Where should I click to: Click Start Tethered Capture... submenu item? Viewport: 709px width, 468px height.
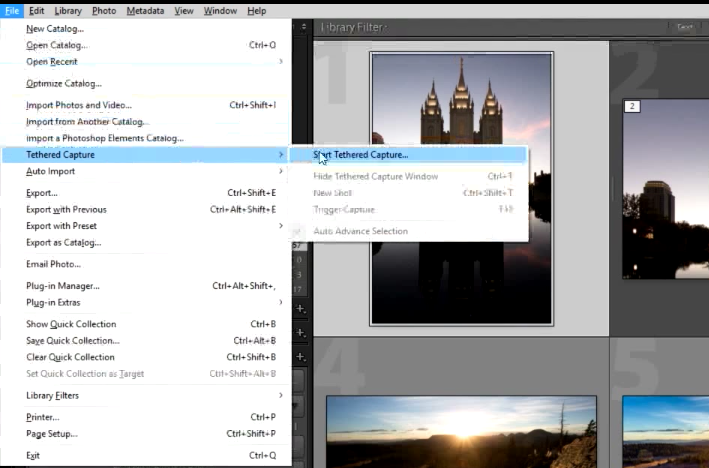point(408,155)
